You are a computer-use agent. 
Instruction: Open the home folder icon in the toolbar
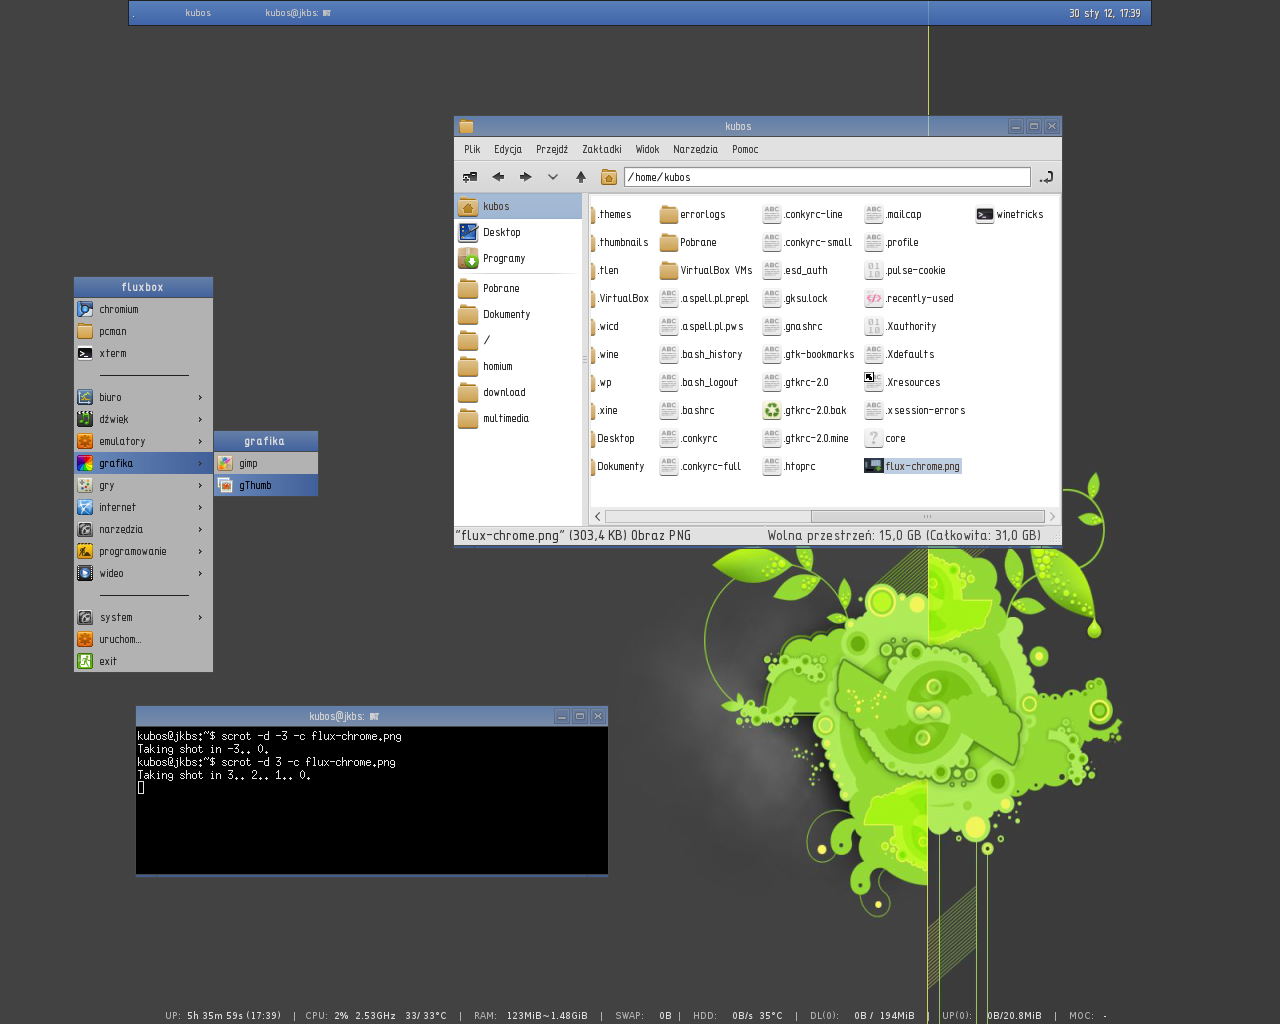click(608, 177)
